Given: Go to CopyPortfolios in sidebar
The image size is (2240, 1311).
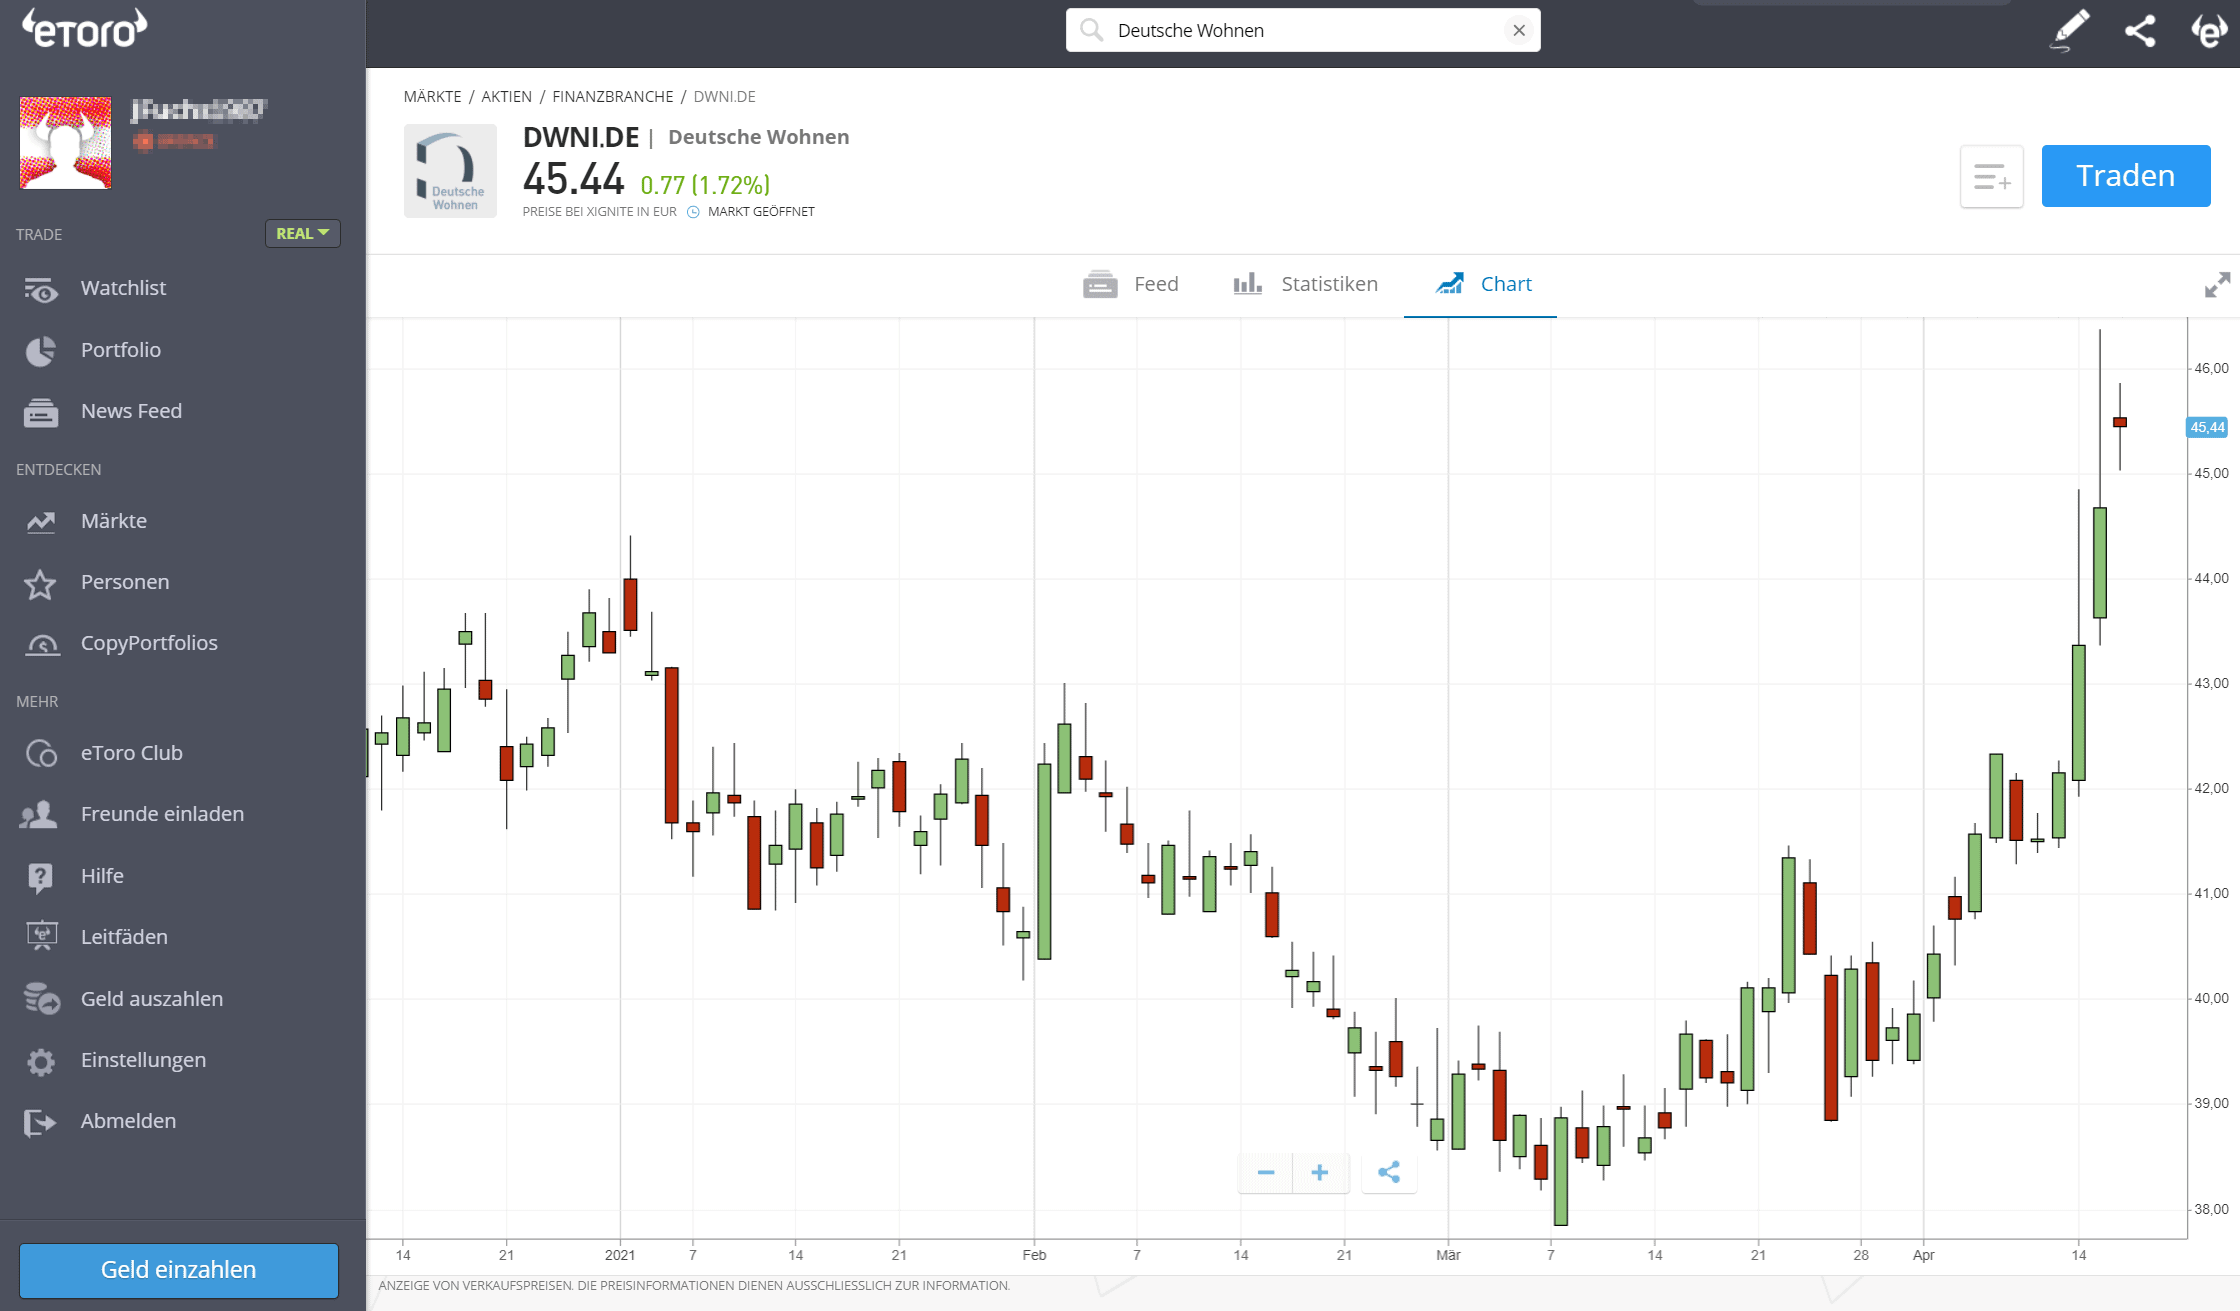Looking at the screenshot, I should [x=148, y=643].
